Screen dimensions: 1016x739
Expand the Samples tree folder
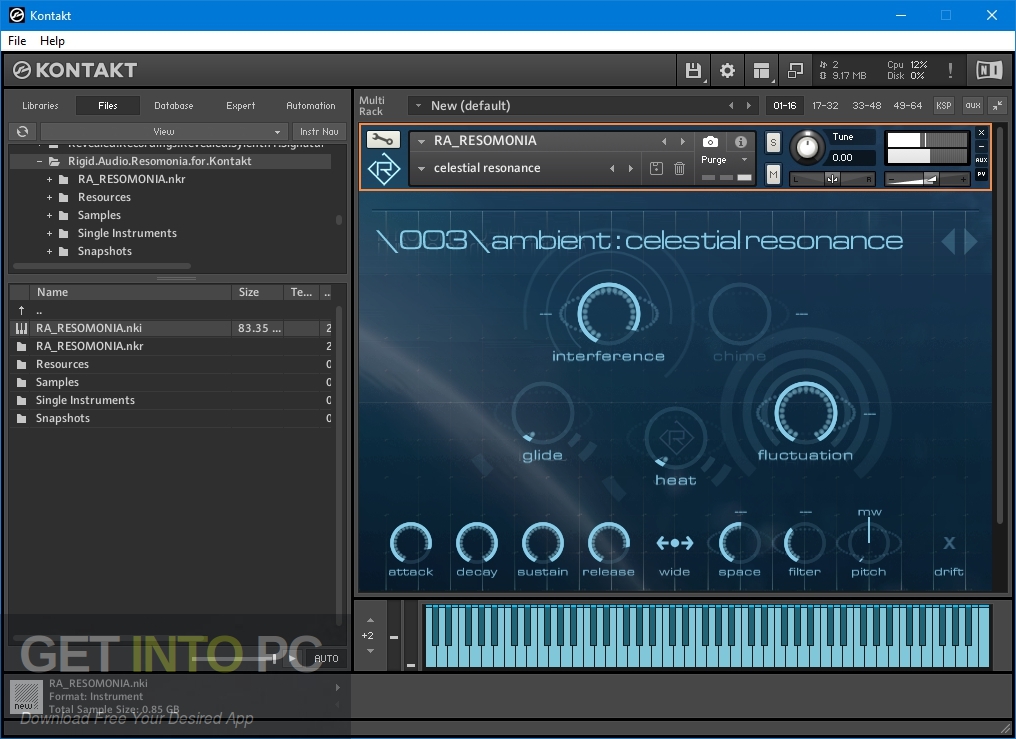(x=49, y=216)
